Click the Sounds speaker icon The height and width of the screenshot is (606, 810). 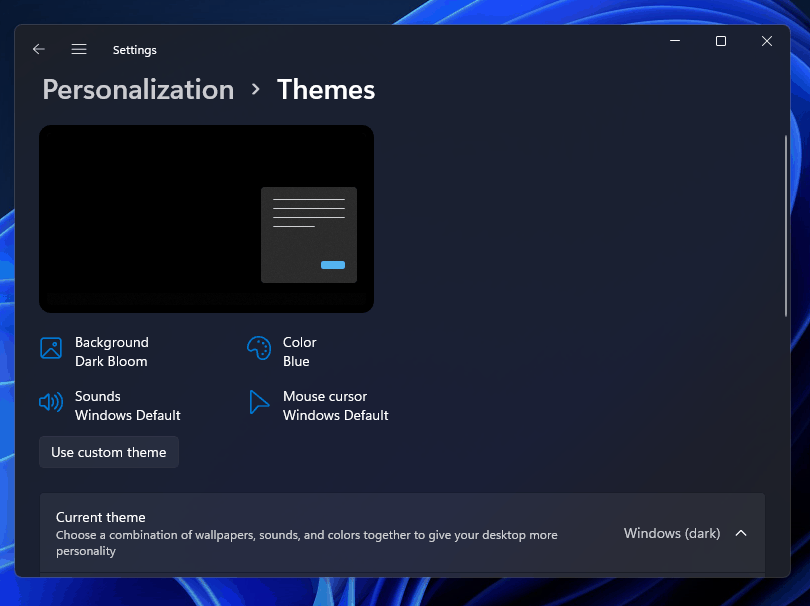point(51,402)
